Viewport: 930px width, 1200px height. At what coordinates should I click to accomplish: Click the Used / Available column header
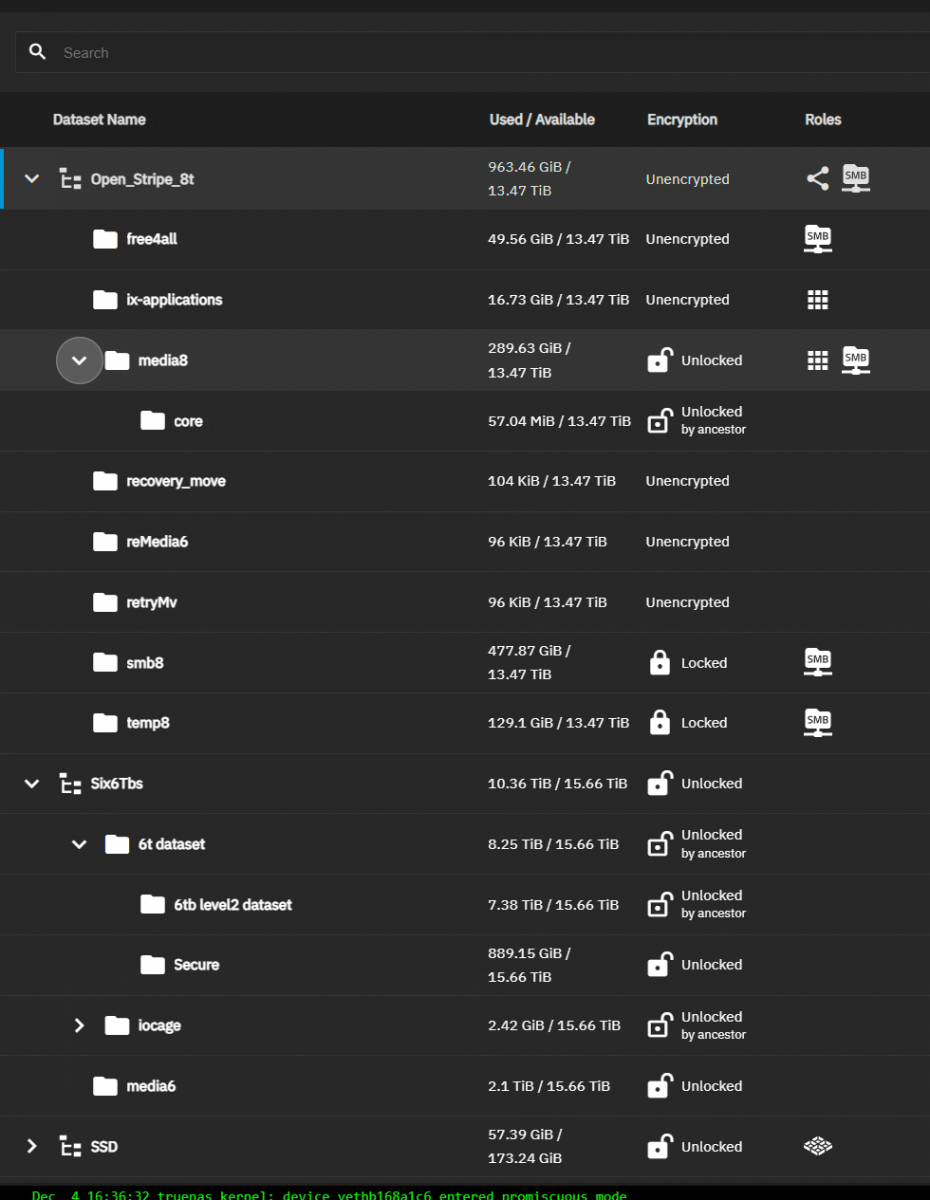[542, 119]
